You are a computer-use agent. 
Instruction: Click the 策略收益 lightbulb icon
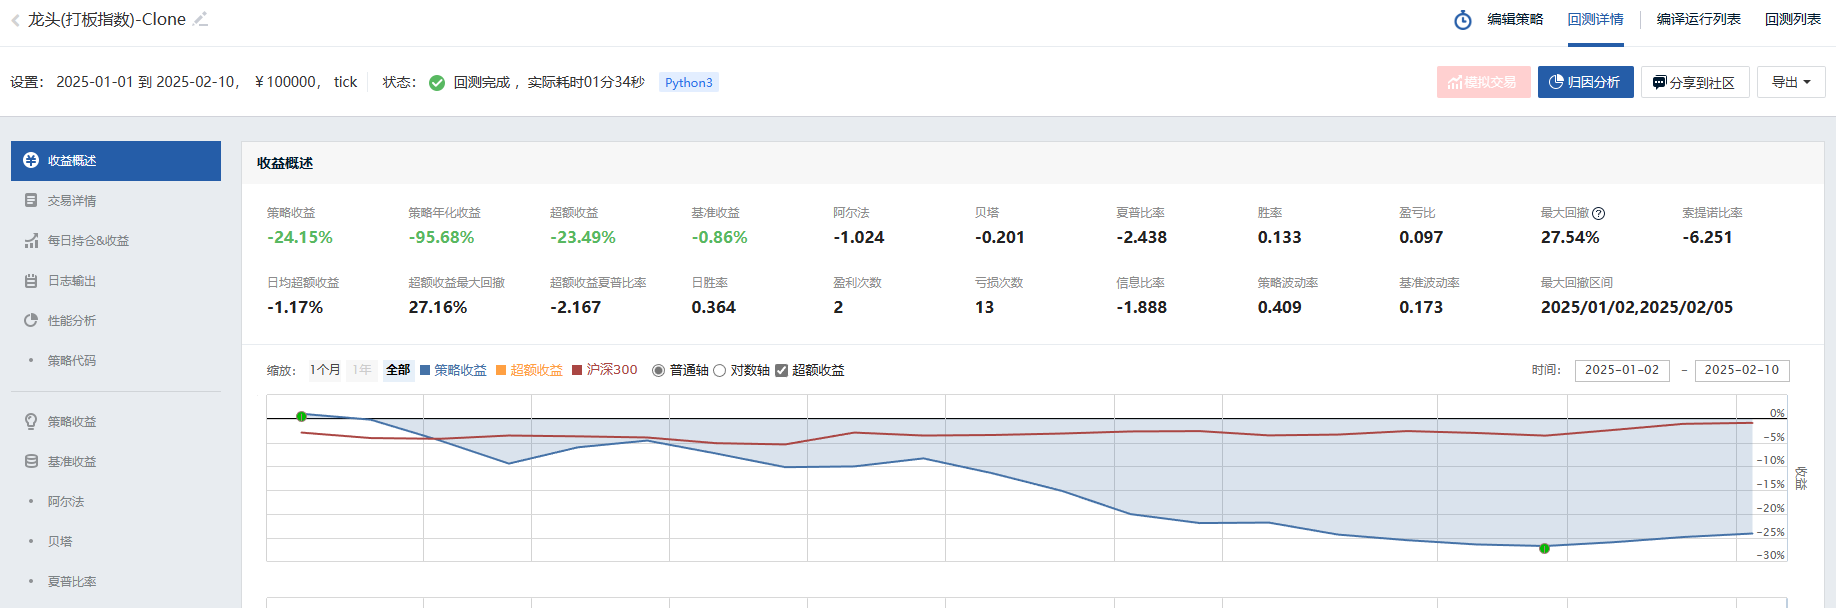click(x=31, y=421)
